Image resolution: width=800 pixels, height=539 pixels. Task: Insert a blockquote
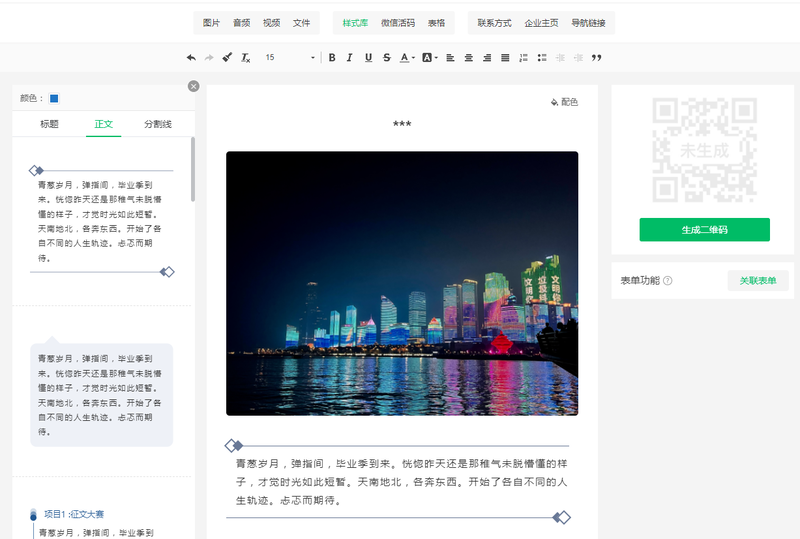(597, 58)
